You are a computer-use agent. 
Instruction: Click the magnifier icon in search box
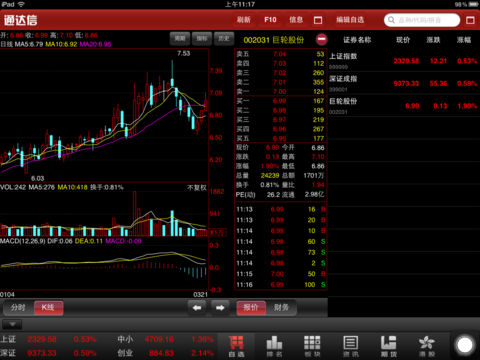point(391,20)
